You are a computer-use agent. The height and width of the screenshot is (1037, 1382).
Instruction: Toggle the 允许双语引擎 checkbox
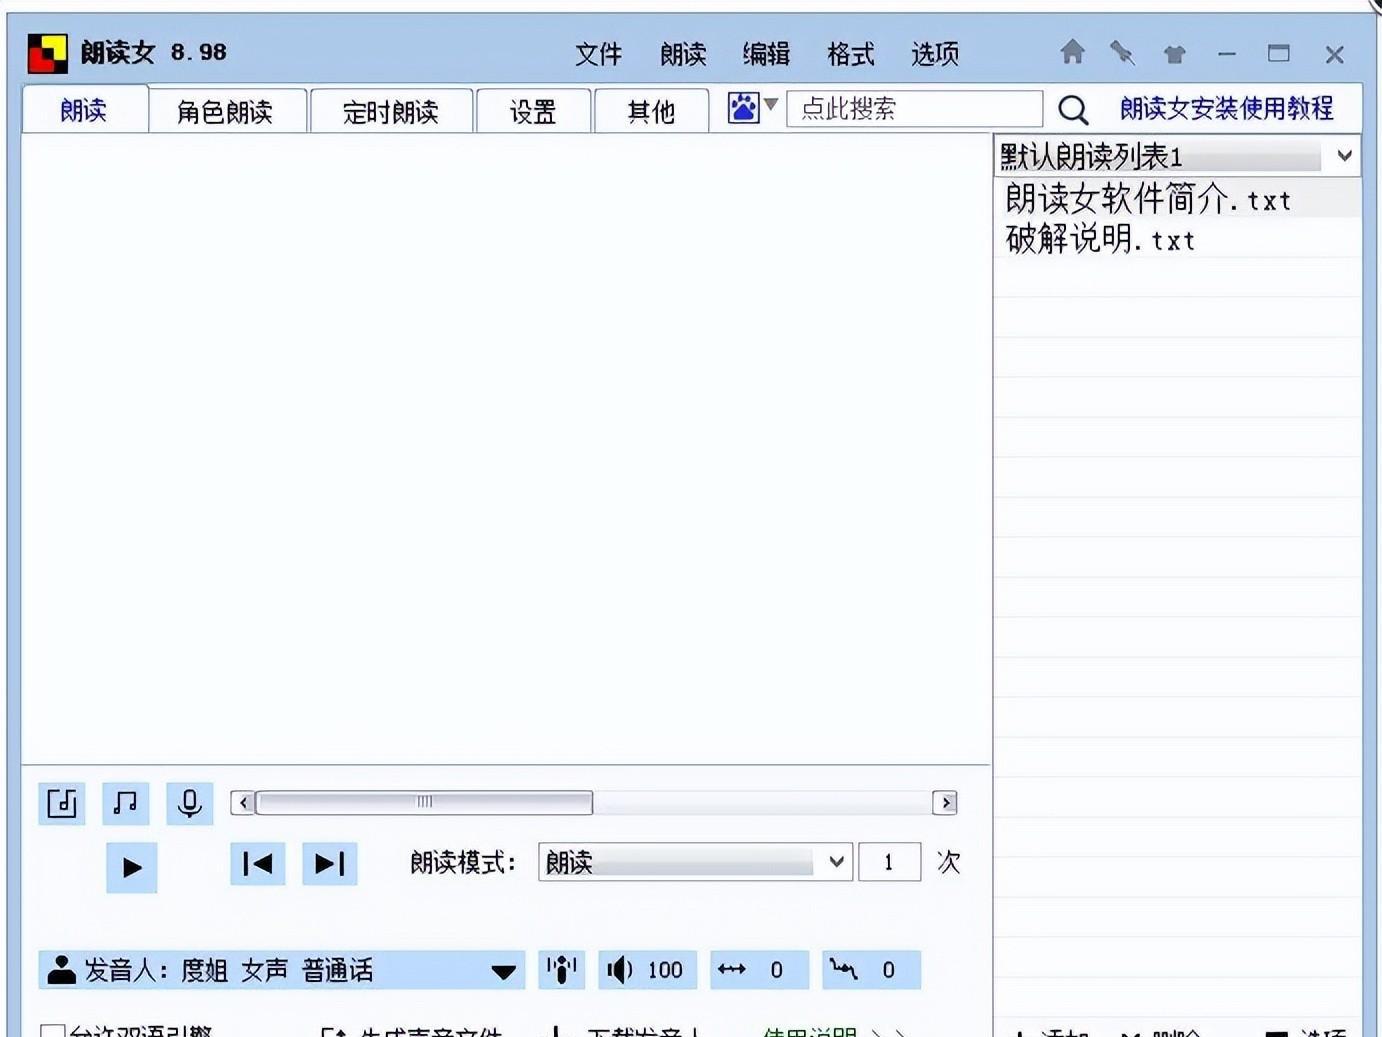coord(53,1030)
